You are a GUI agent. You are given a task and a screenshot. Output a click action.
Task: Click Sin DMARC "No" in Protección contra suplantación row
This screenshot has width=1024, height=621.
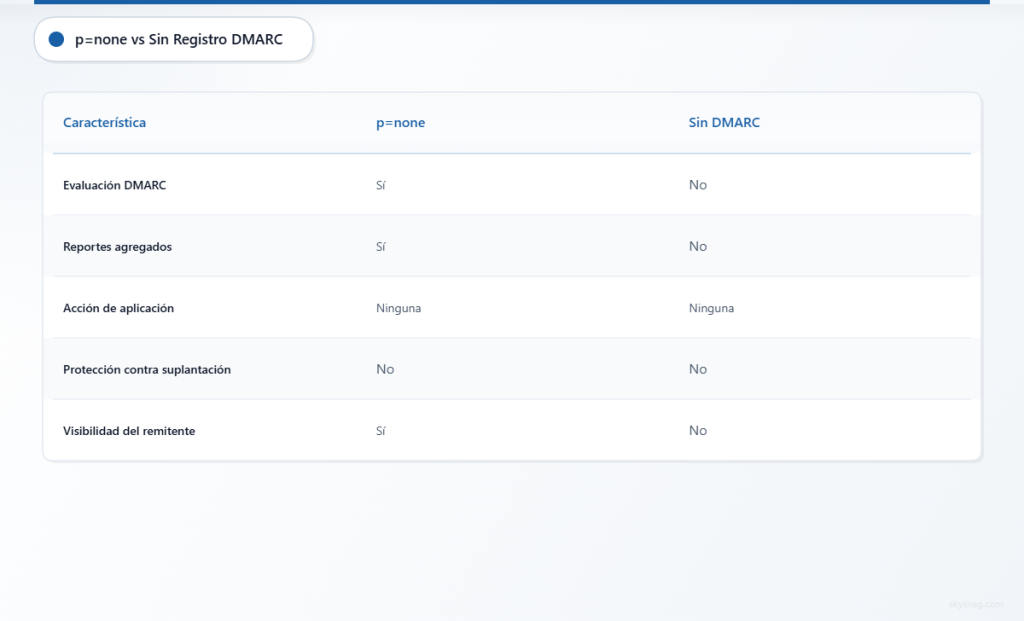tap(697, 369)
